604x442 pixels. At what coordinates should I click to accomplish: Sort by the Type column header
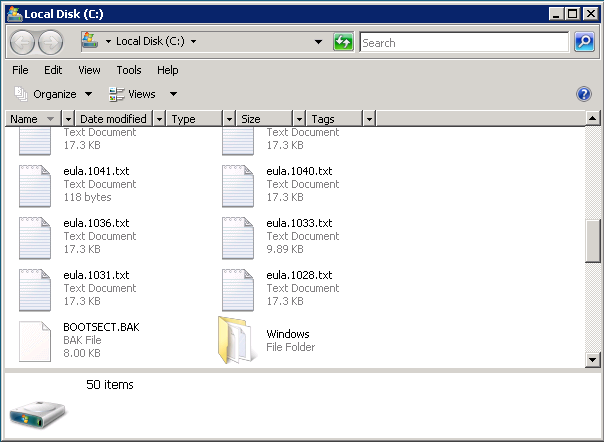coord(195,119)
